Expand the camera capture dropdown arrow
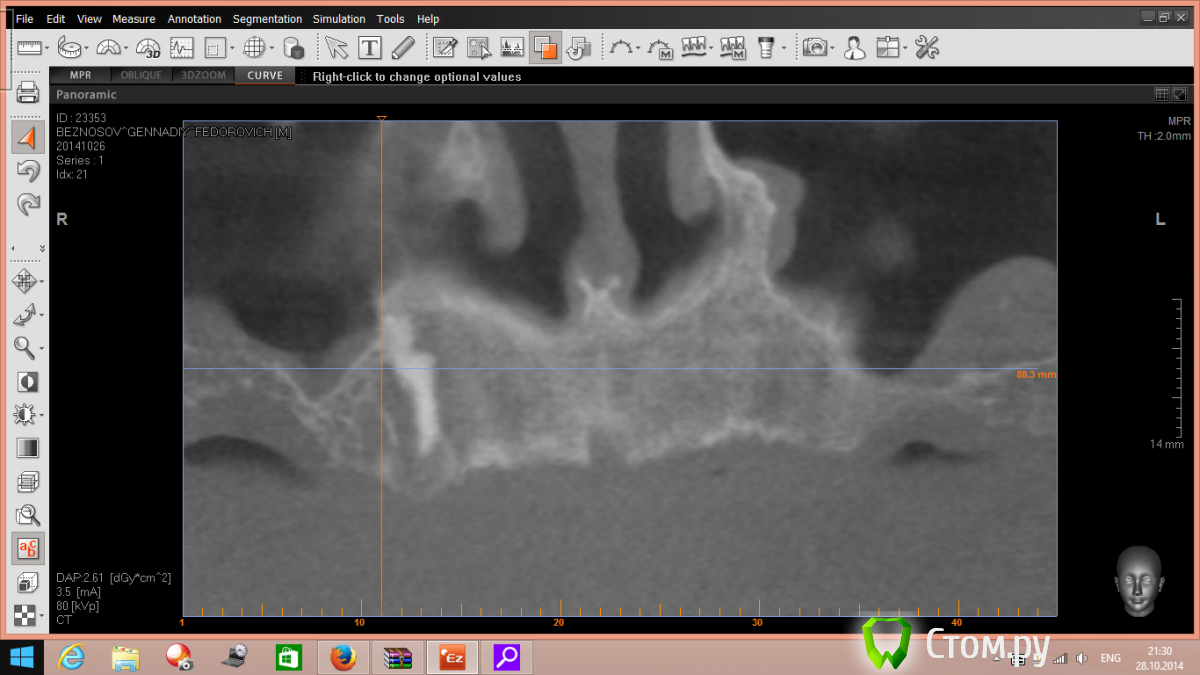The height and width of the screenshot is (675, 1200). tap(832, 48)
